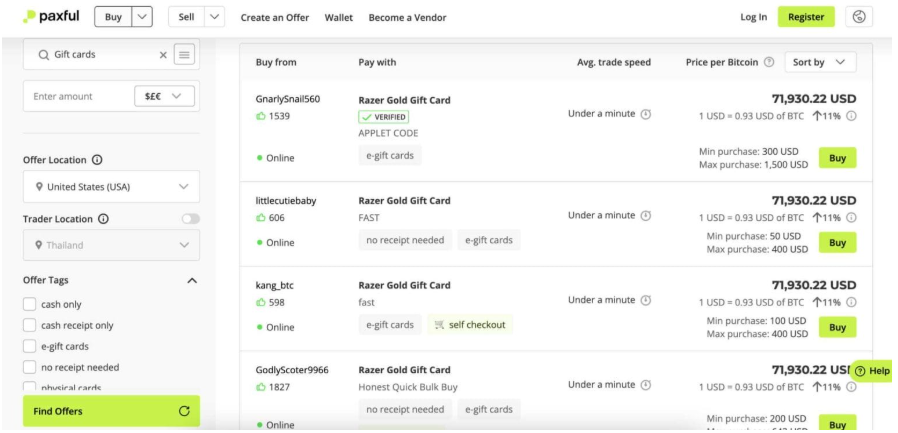Go to Wallet
This screenshot has width=898, height=433.
point(338,18)
